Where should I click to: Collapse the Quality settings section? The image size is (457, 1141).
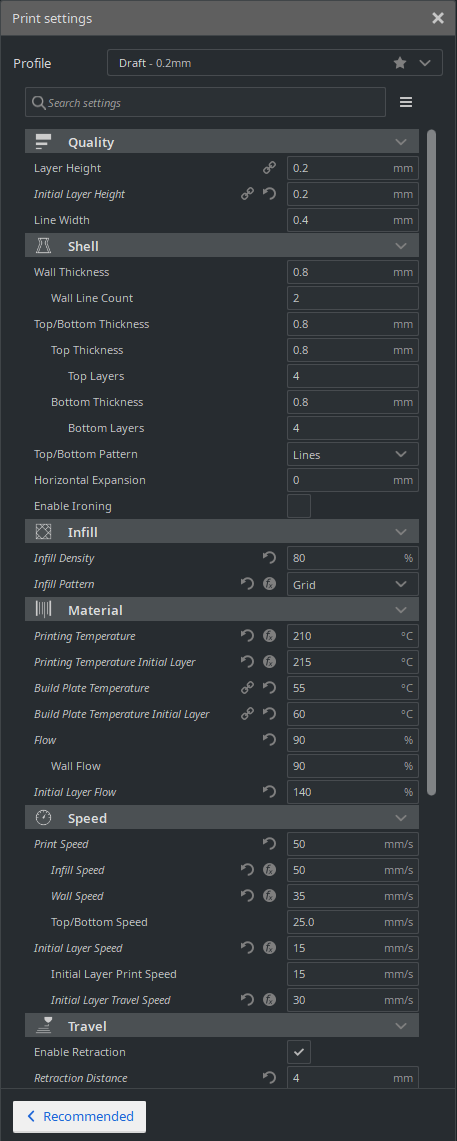pos(222,142)
